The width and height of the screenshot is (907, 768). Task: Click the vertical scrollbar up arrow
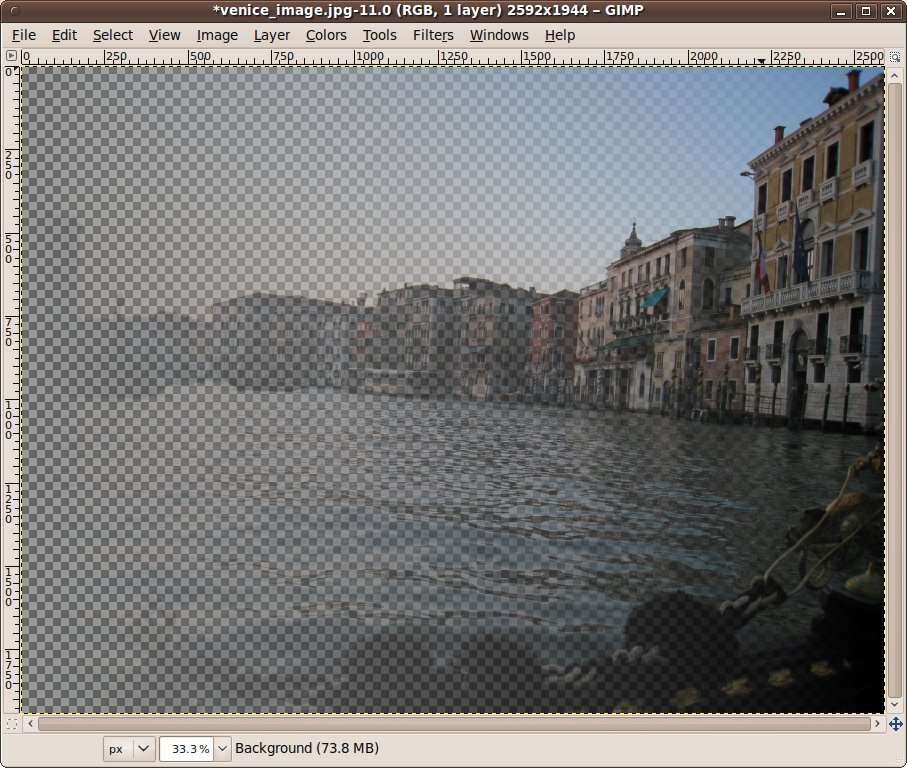[895, 76]
